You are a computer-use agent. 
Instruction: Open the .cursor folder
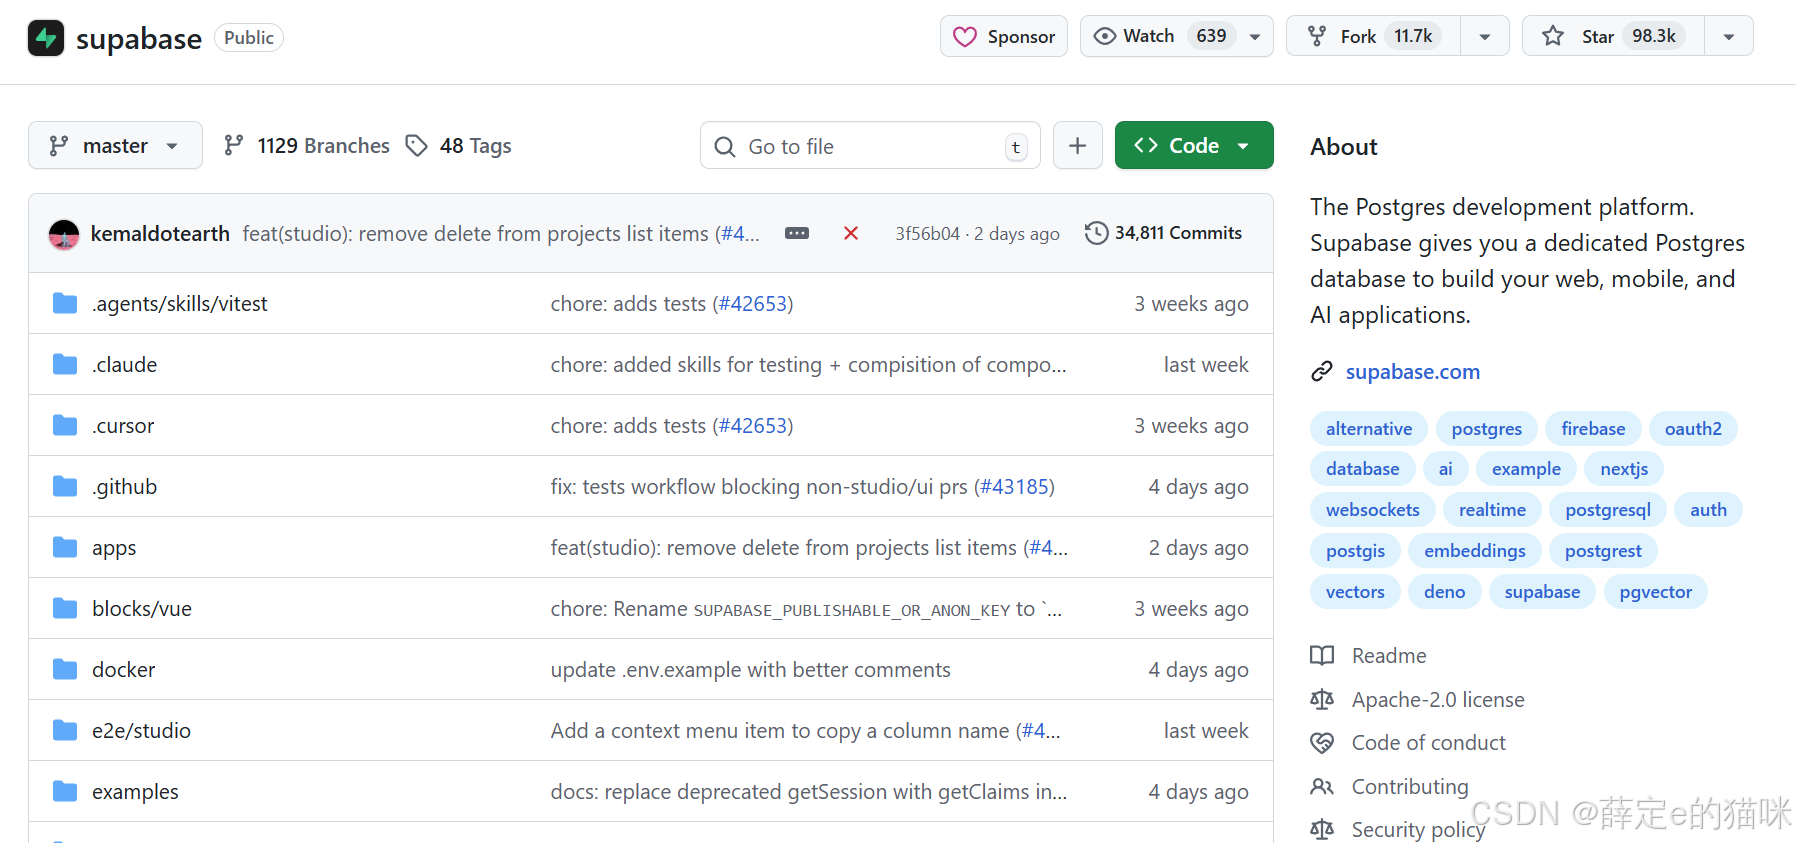click(x=123, y=426)
